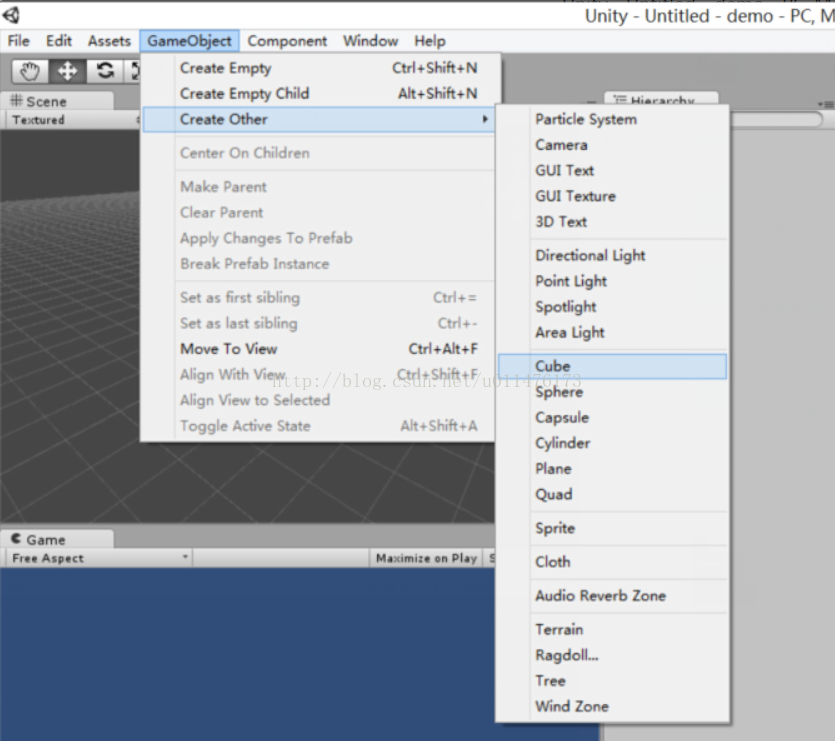Create a Particle System
835x741 pixels.
pyautogui.click(x=612, y=119)
